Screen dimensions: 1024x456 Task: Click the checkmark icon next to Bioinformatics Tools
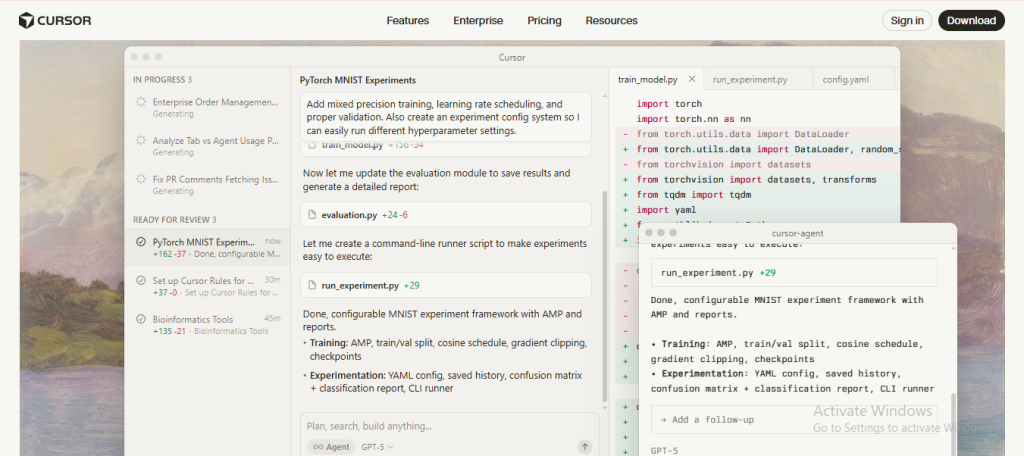(x=141, y=319)
